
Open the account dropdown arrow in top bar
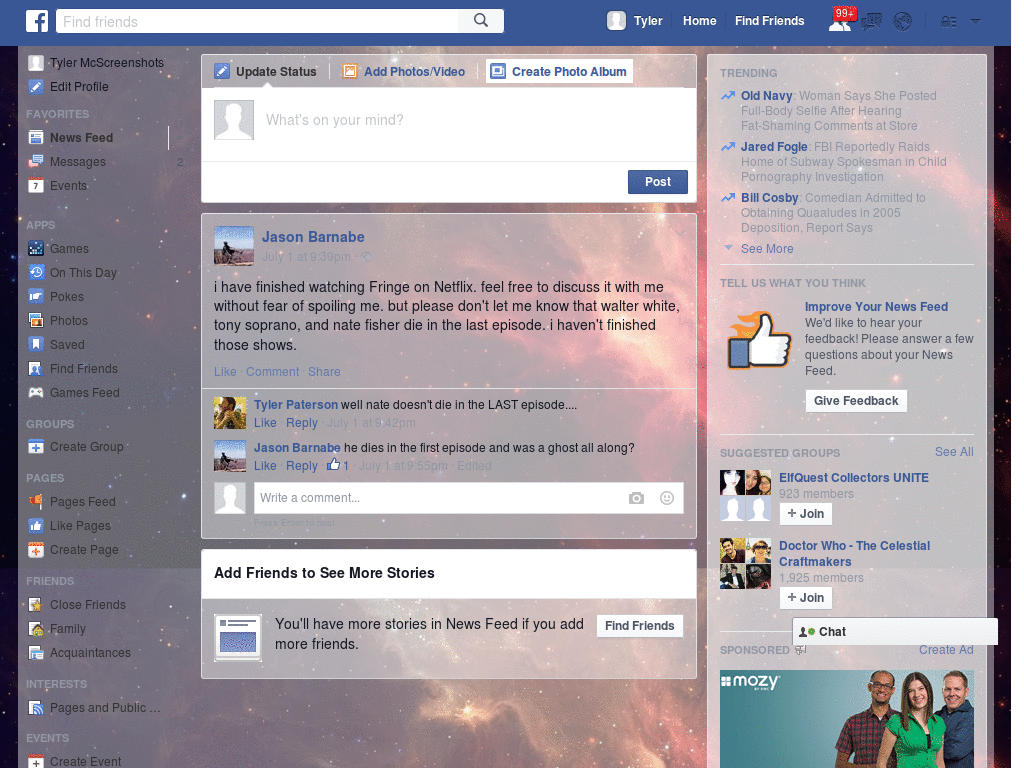pos(976,21)
